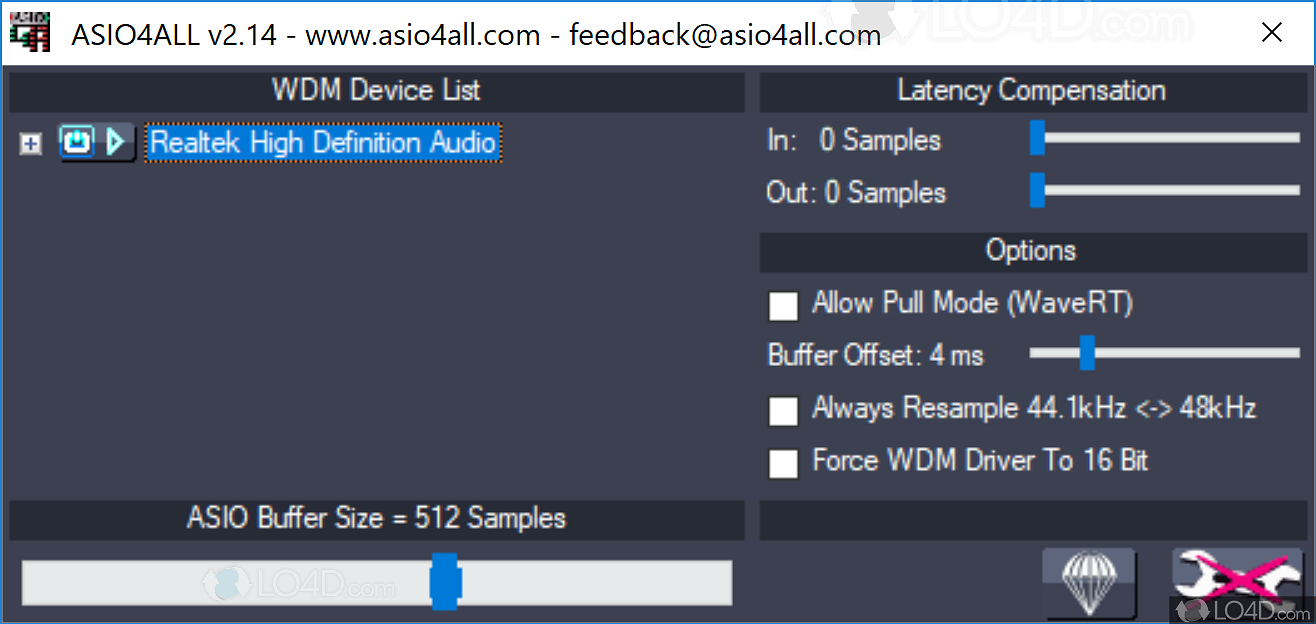Click the ASIO Buffer Size label bar
This screenshot has width=1316, height=624.
pyautogui.click(x=376, y=518)
